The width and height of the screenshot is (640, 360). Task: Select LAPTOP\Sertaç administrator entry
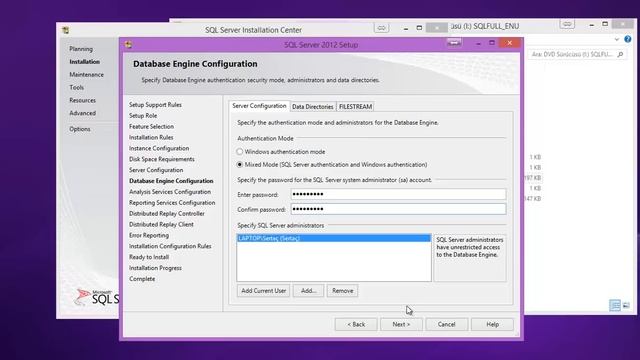[333, 238]
